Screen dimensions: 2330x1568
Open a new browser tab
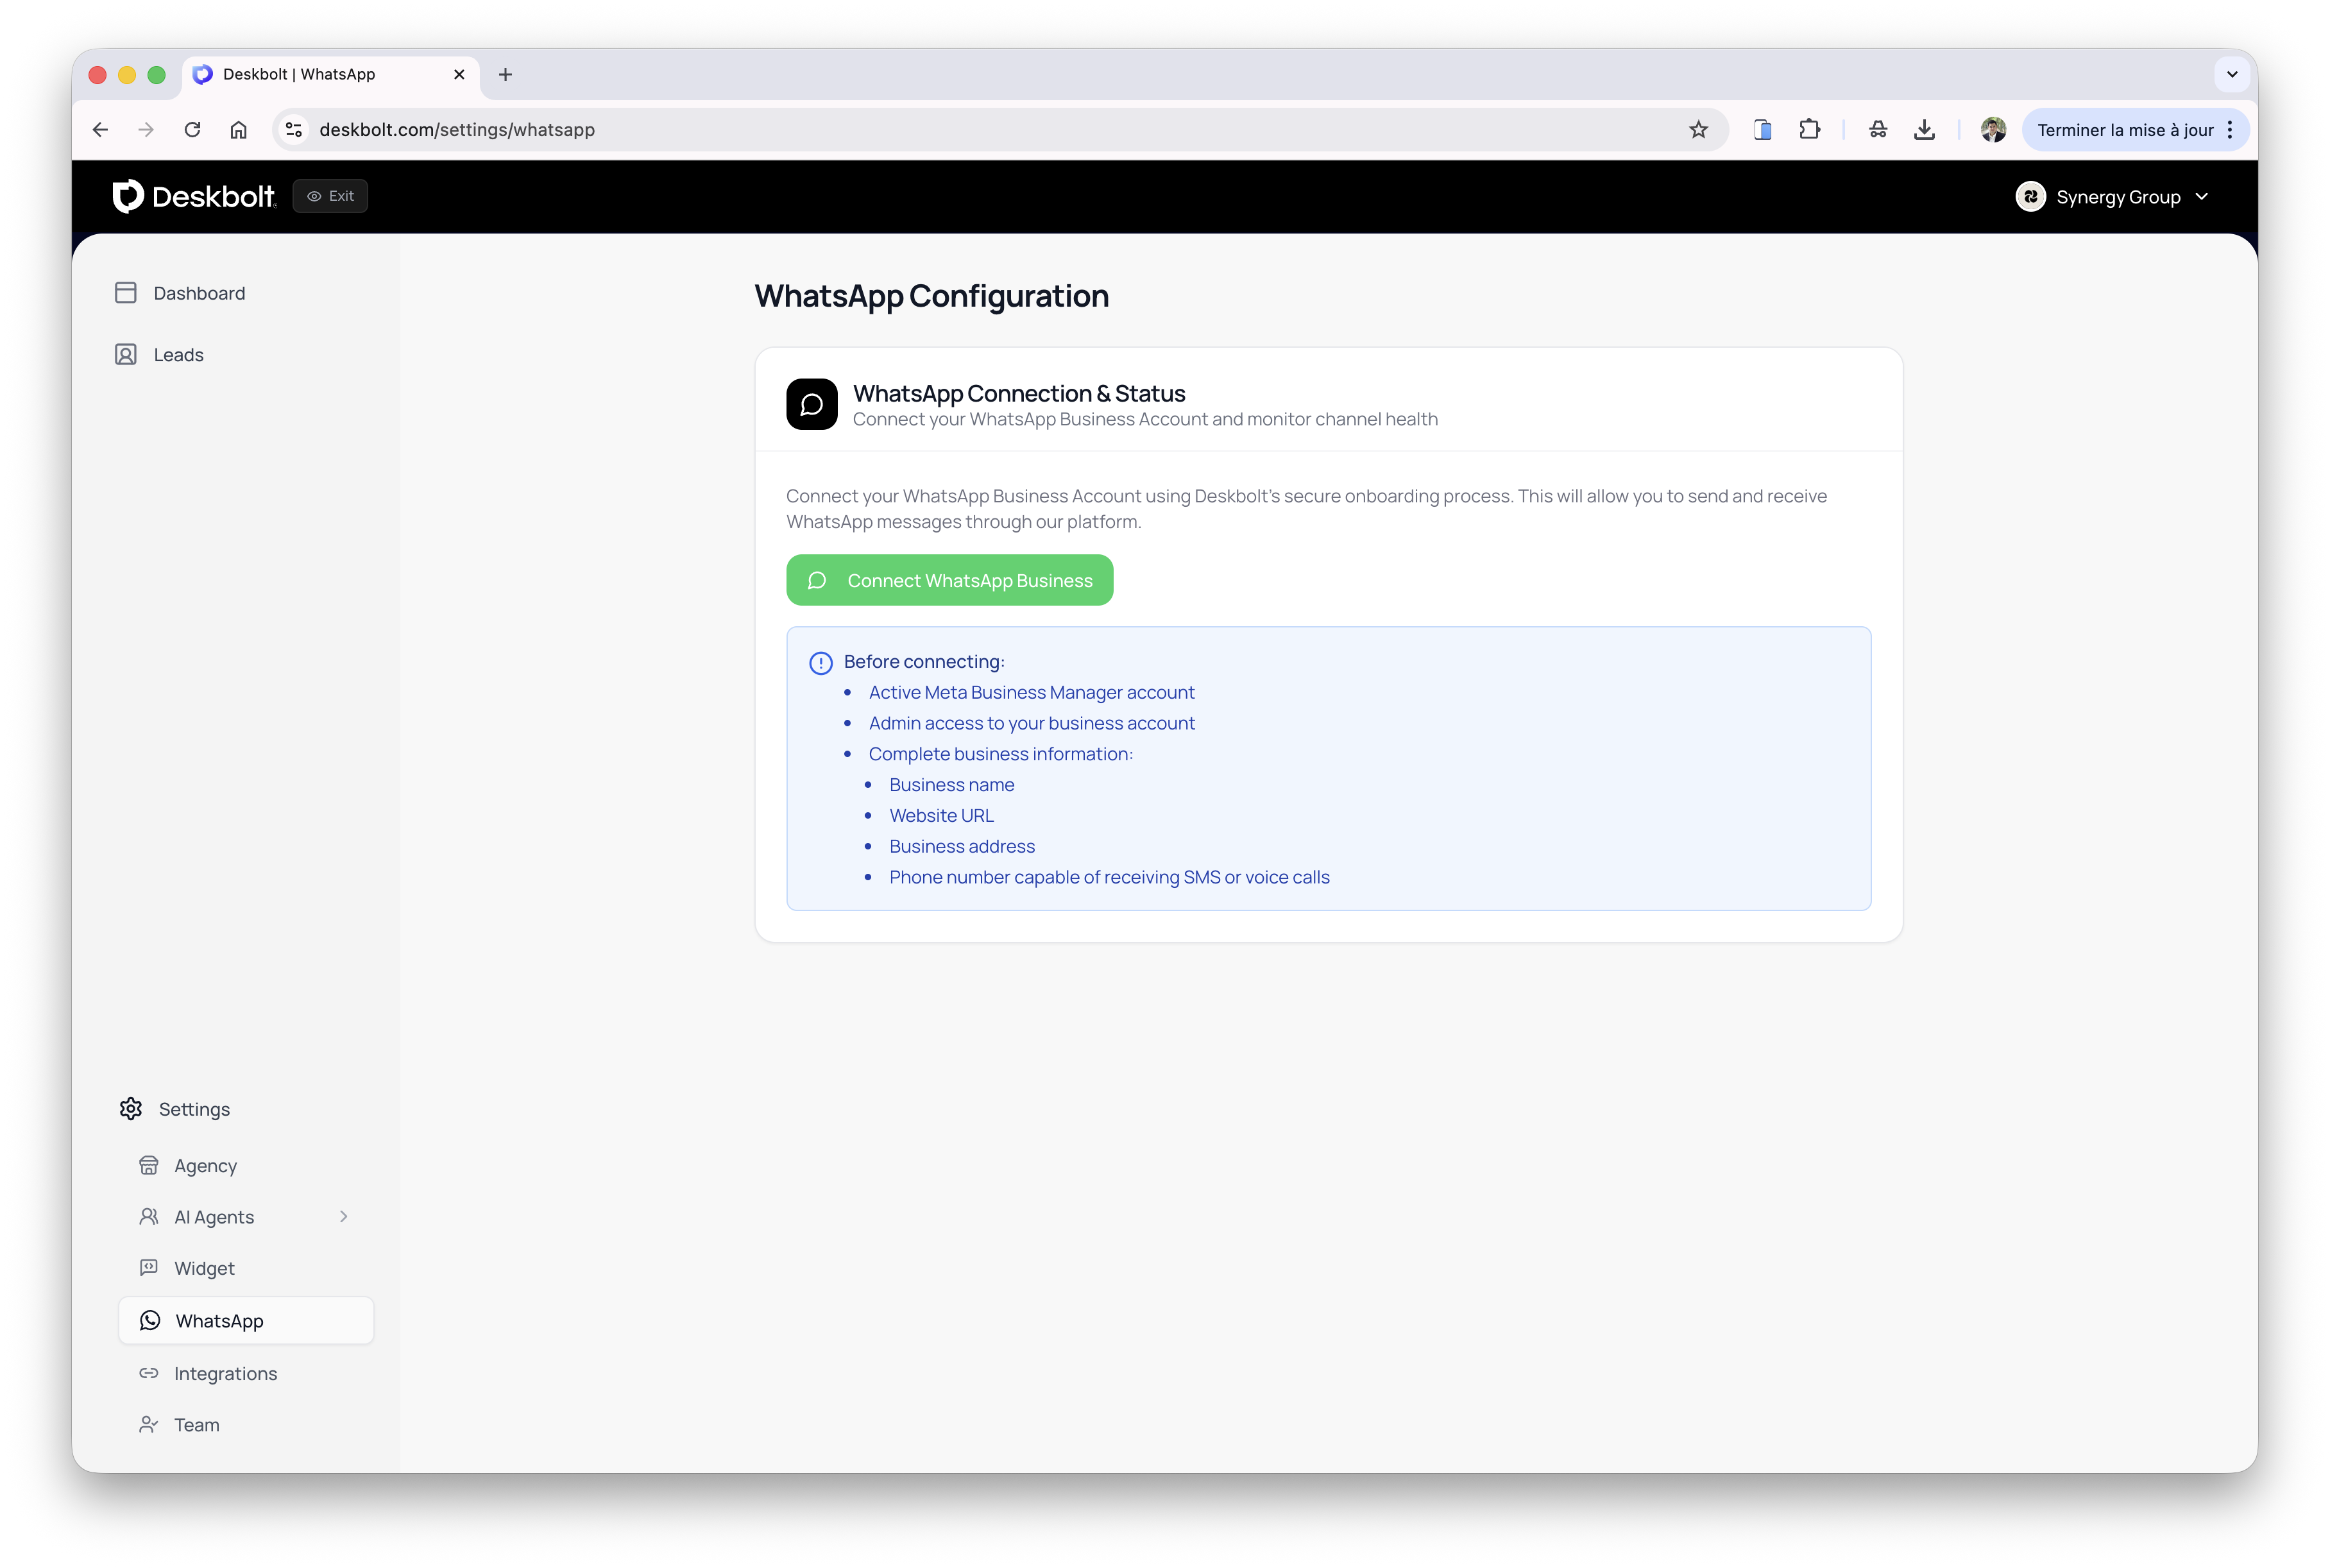(x=505, y=75)
